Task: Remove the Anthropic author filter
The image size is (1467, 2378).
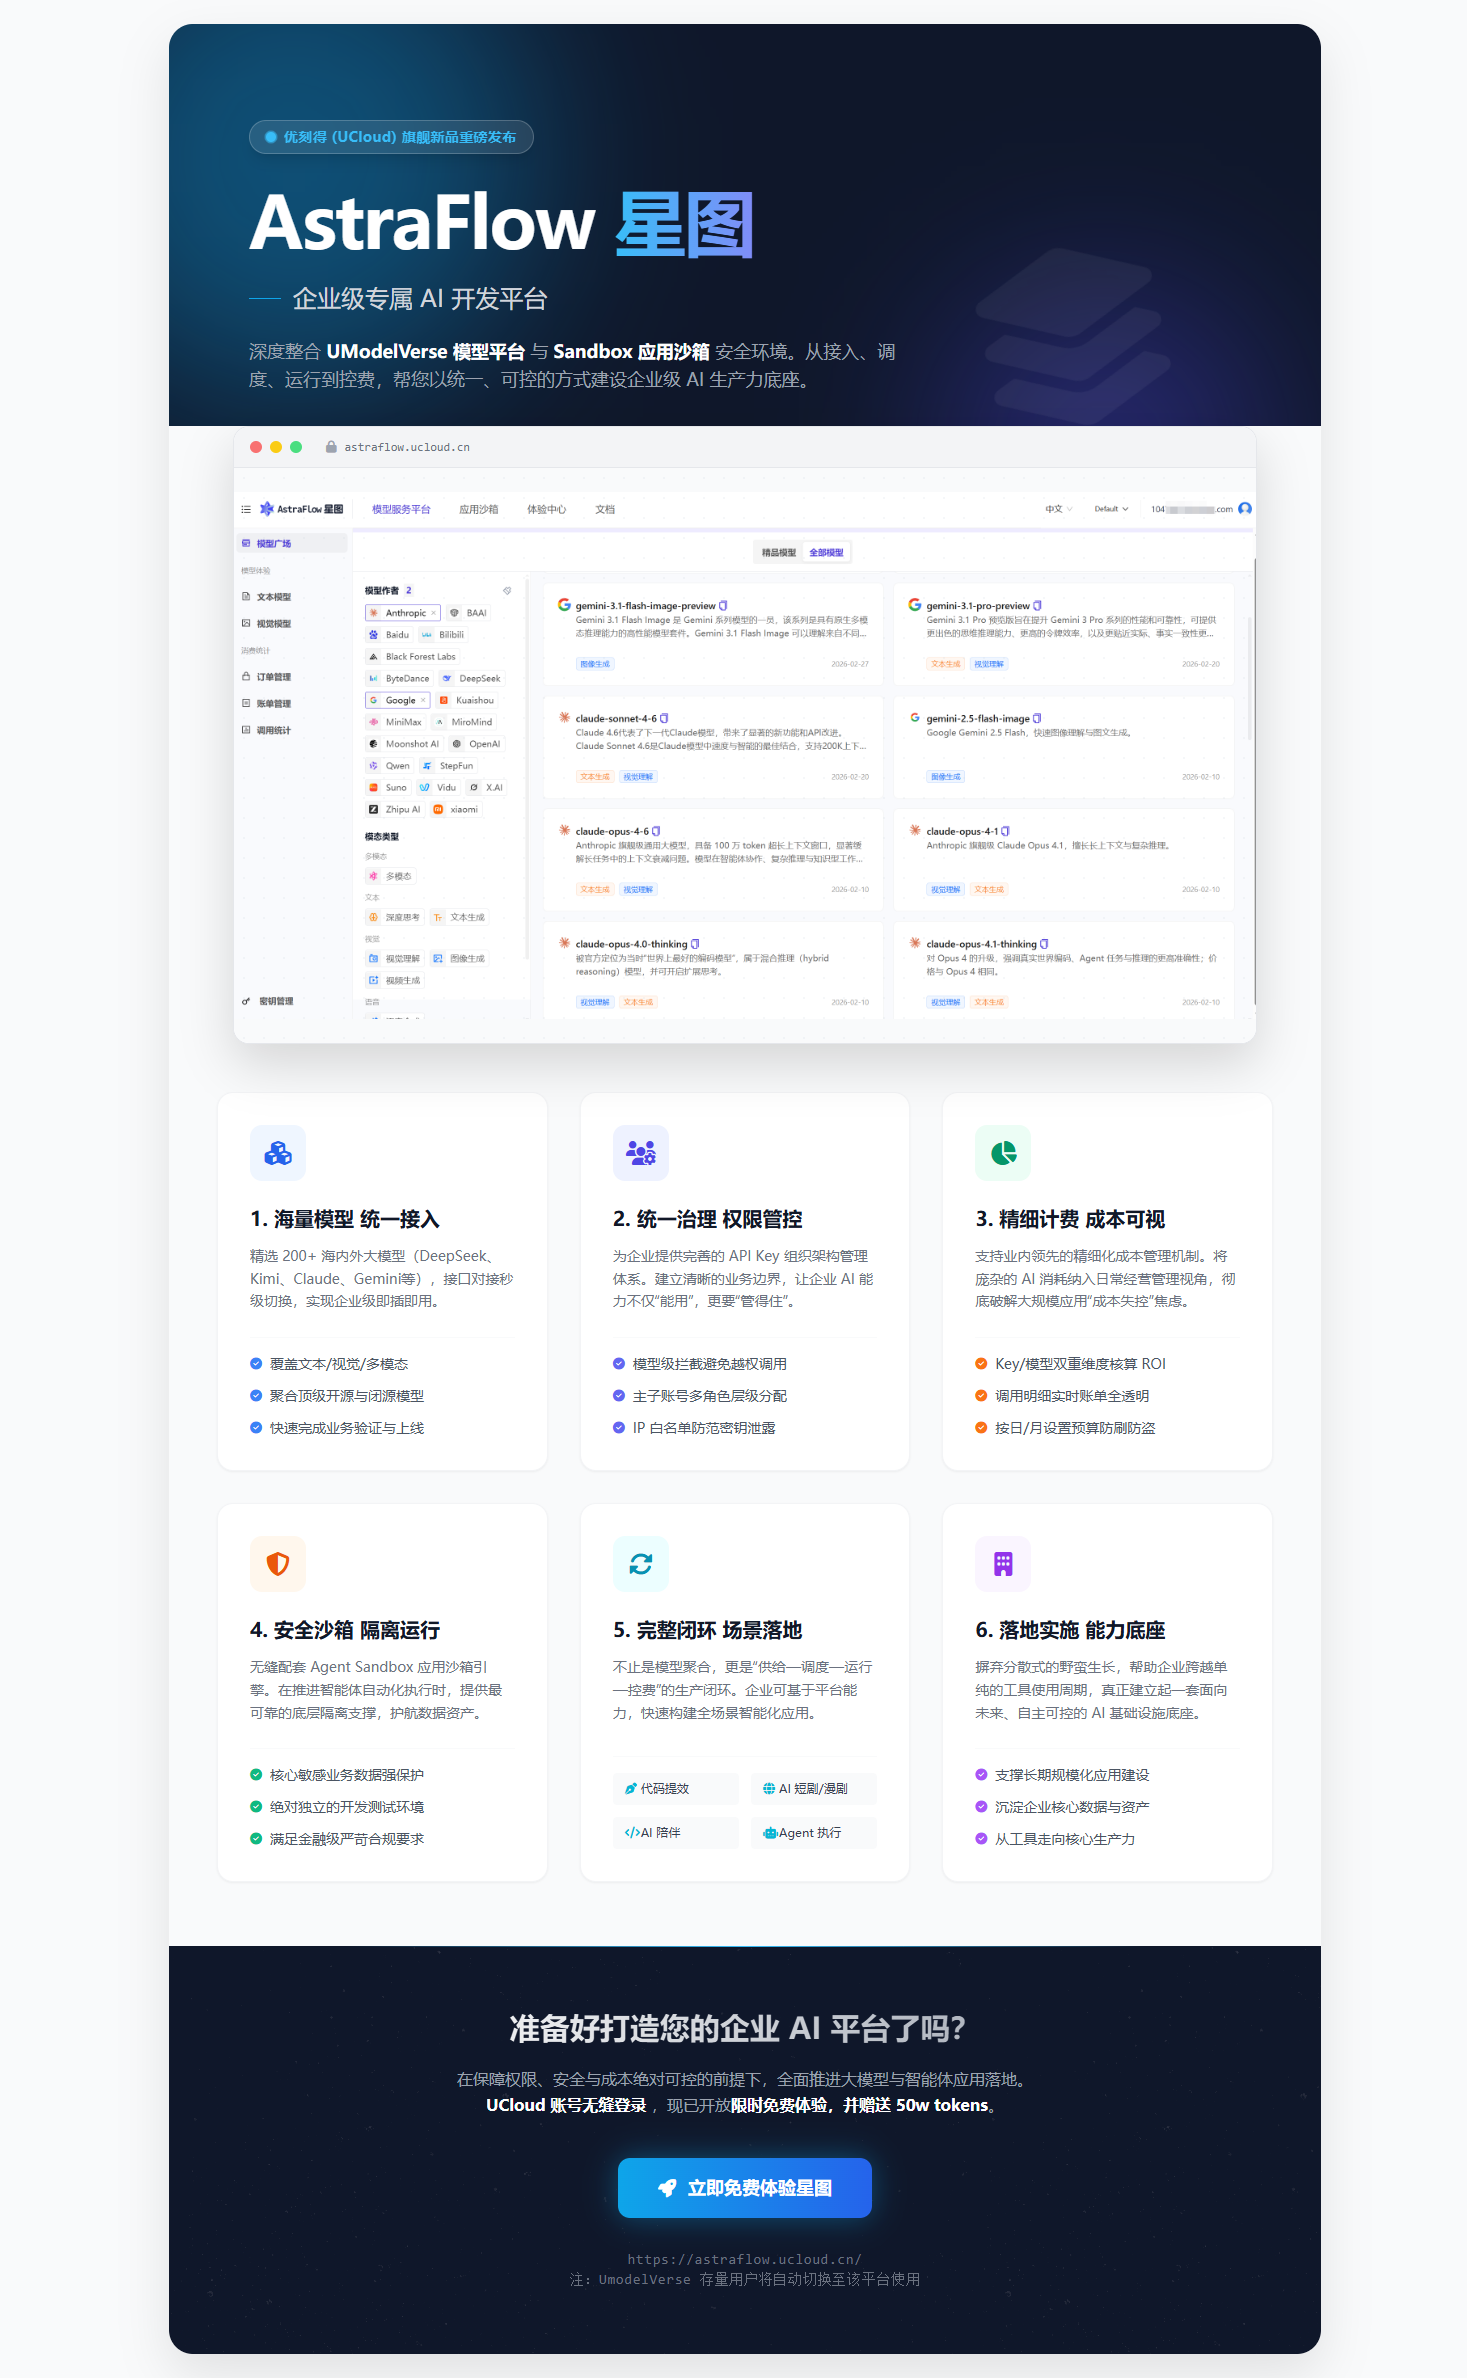Action: click(433, 613)
